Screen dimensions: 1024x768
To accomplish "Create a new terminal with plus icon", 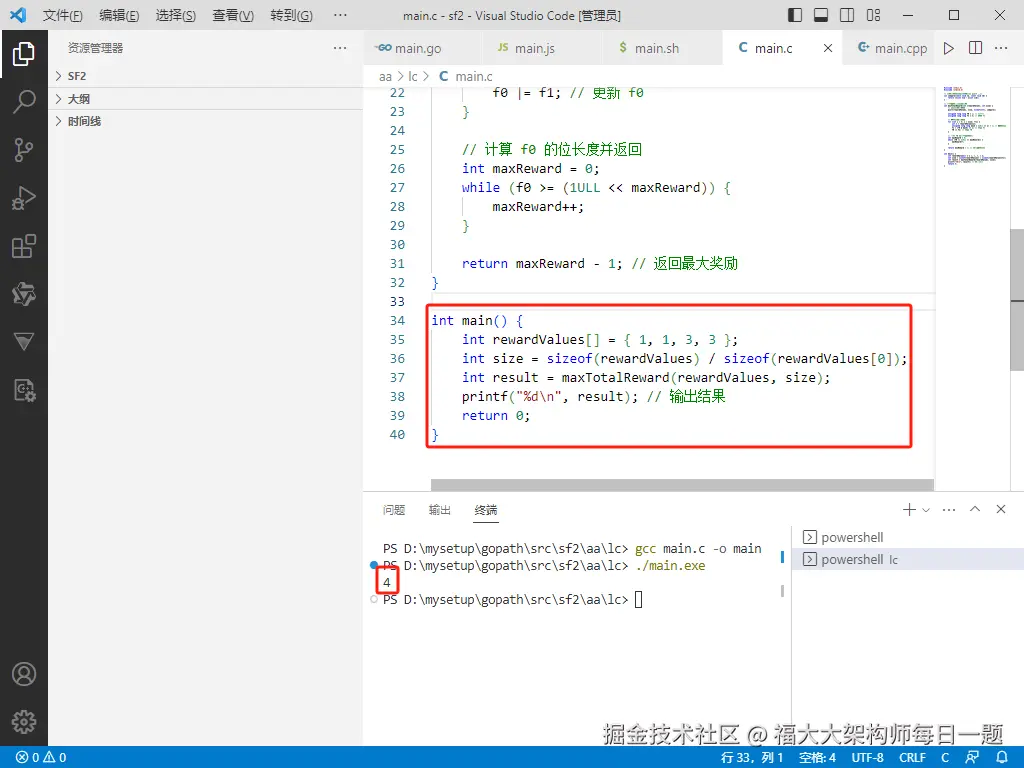I will point(909,509).
